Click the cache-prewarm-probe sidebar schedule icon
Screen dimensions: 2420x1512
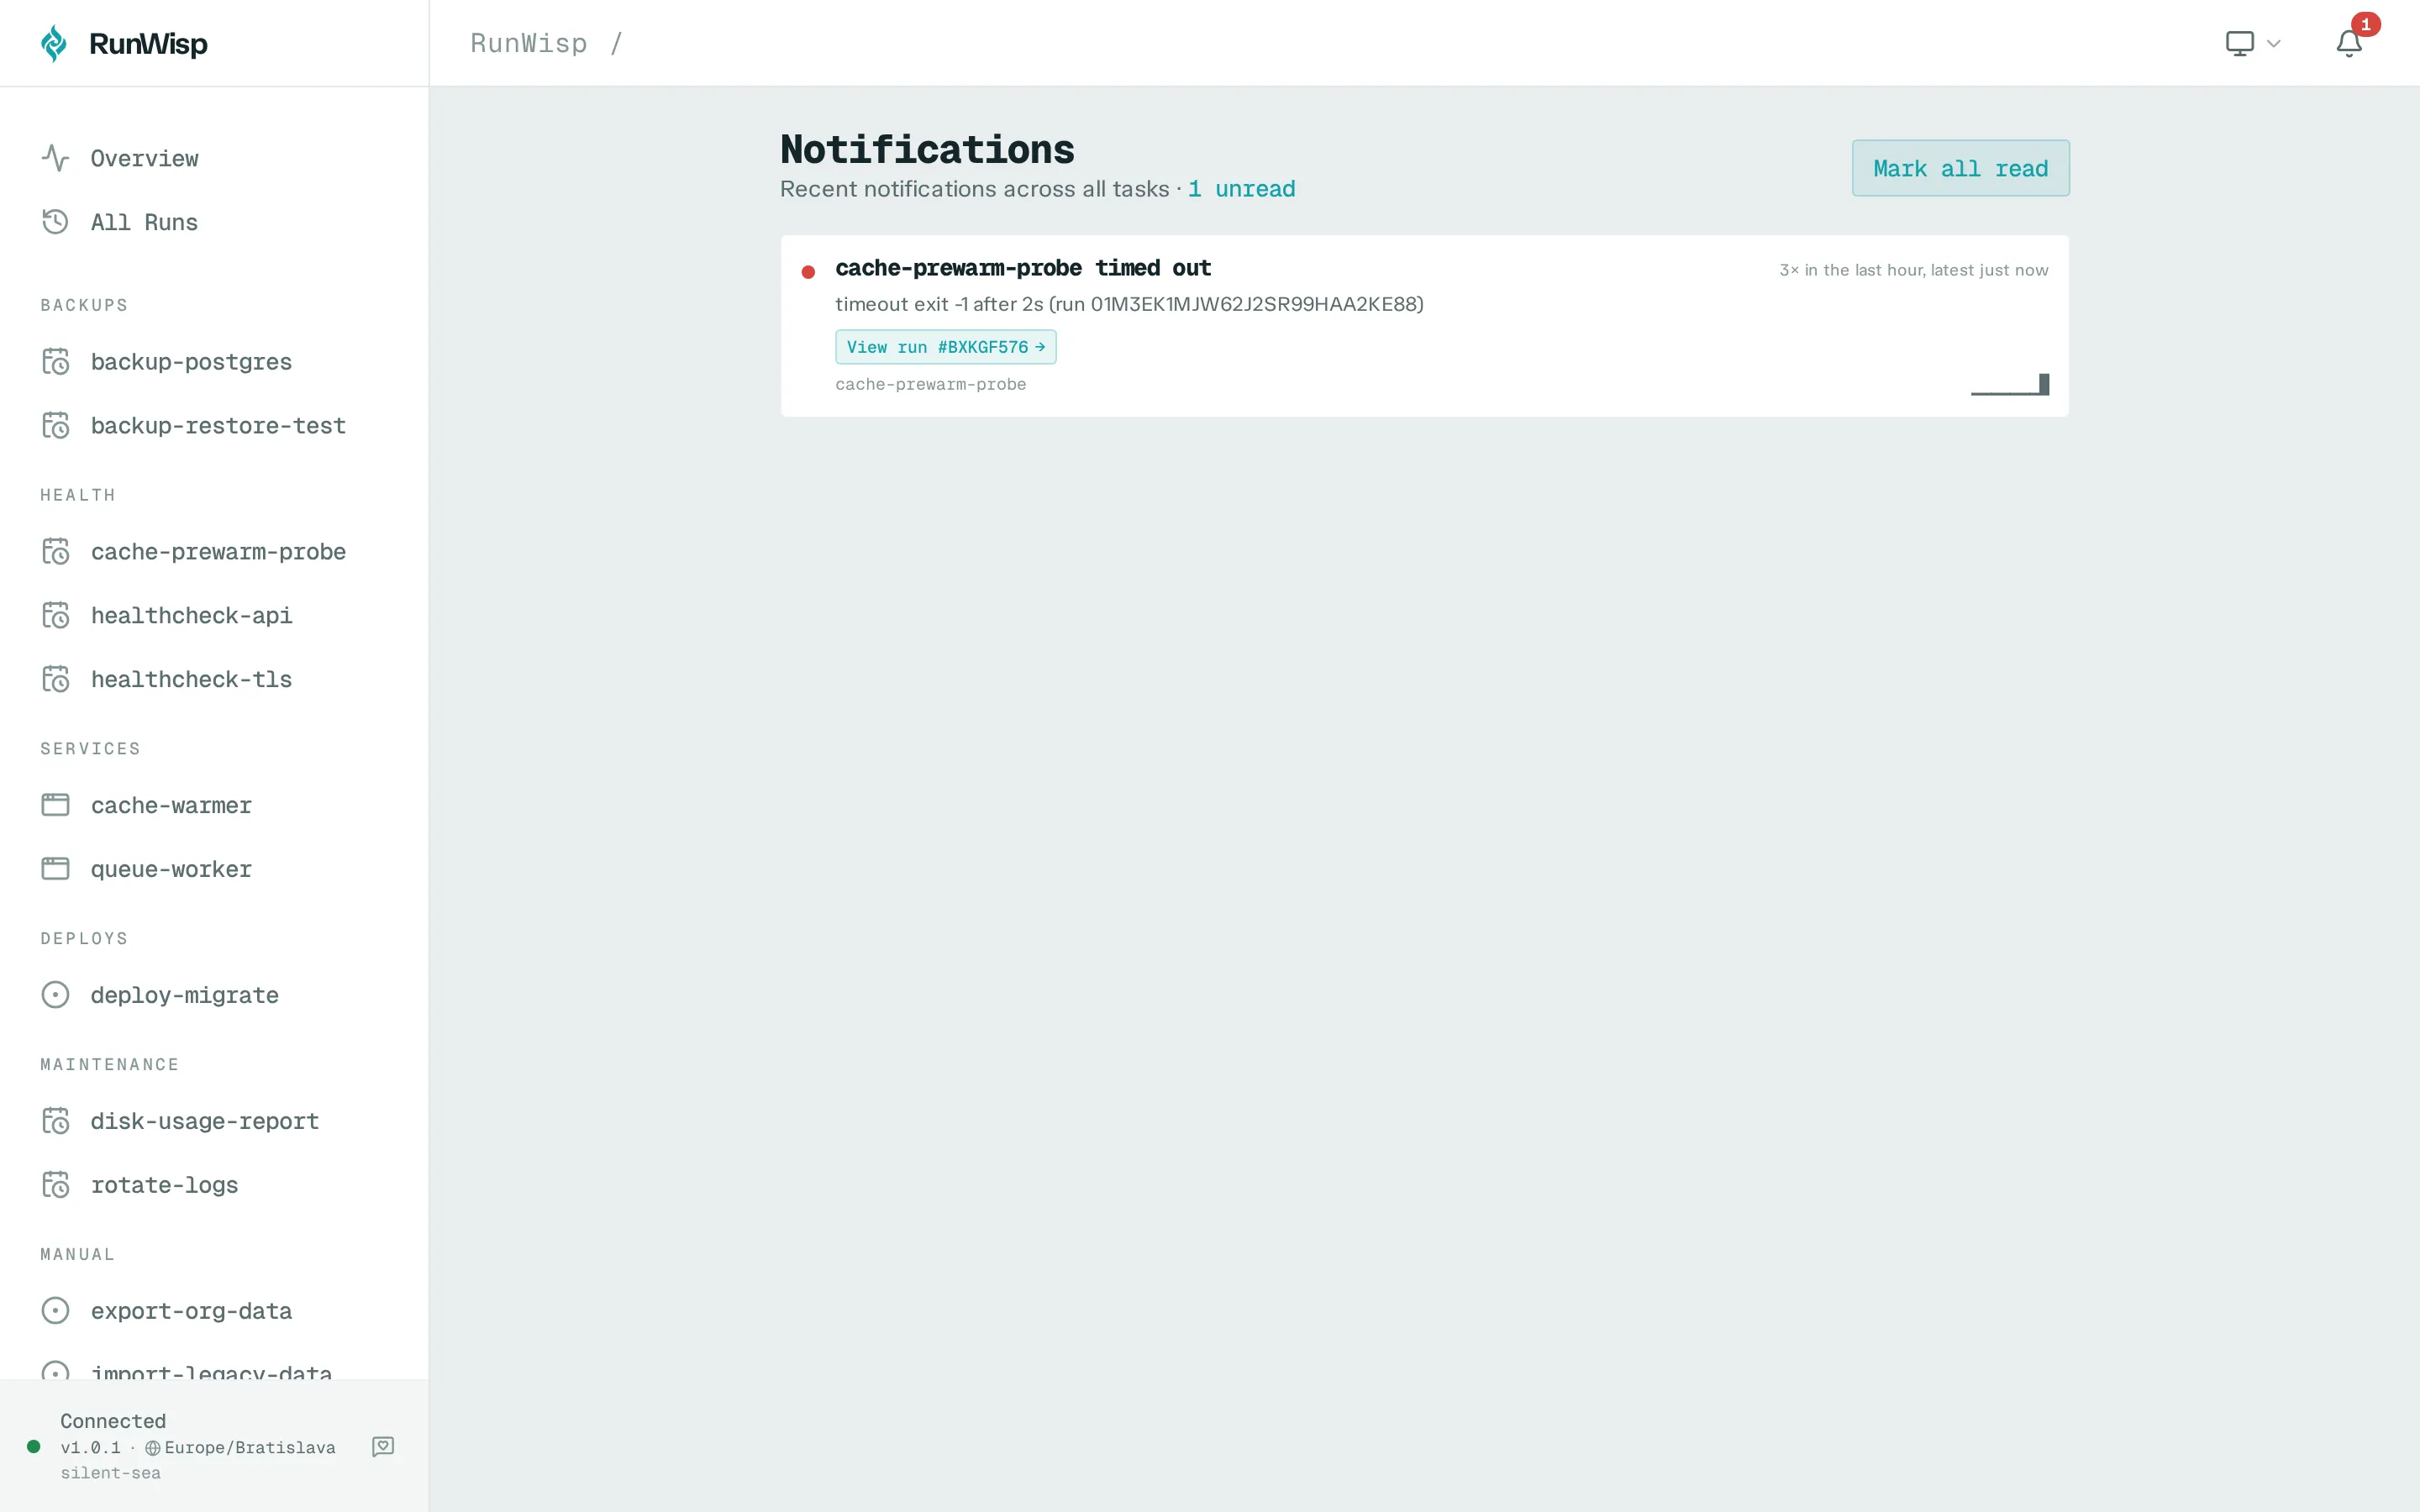click(x=55, y=551)
